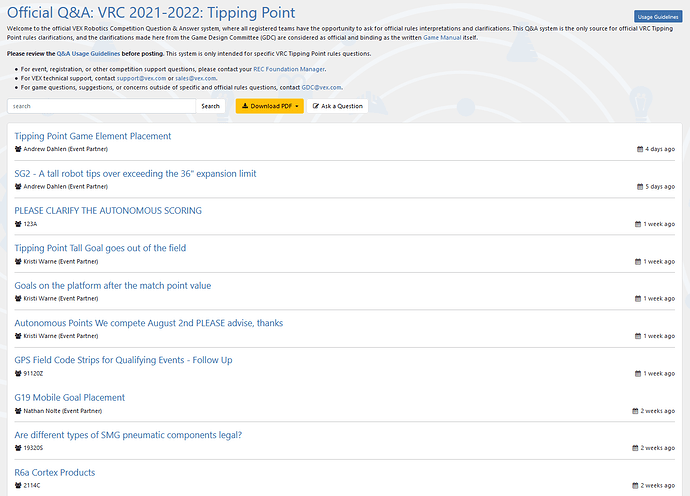Click the users icon before 'Andrew Dahlen' under Tipping Point Game Element Placement
The image size is (690, 496).
(x=18, y=149)
